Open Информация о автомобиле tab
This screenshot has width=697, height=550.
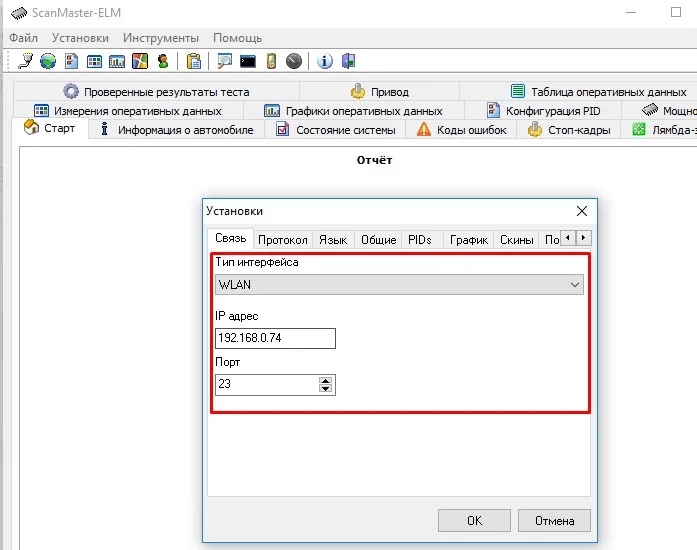(x=176, y=130)
